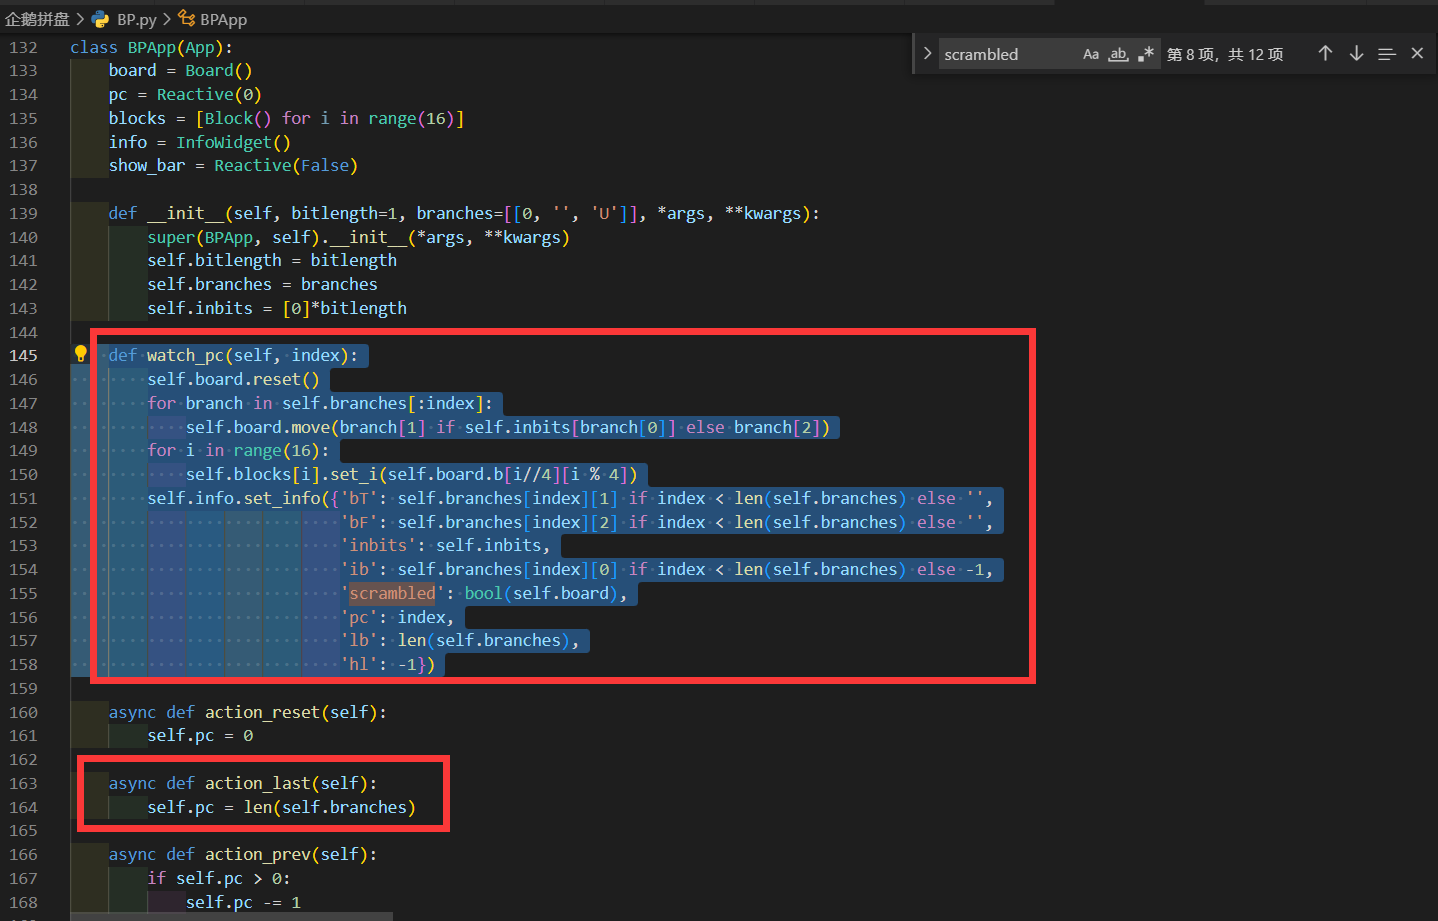Click 'watch_pc' method name

[x=185, y=355]
